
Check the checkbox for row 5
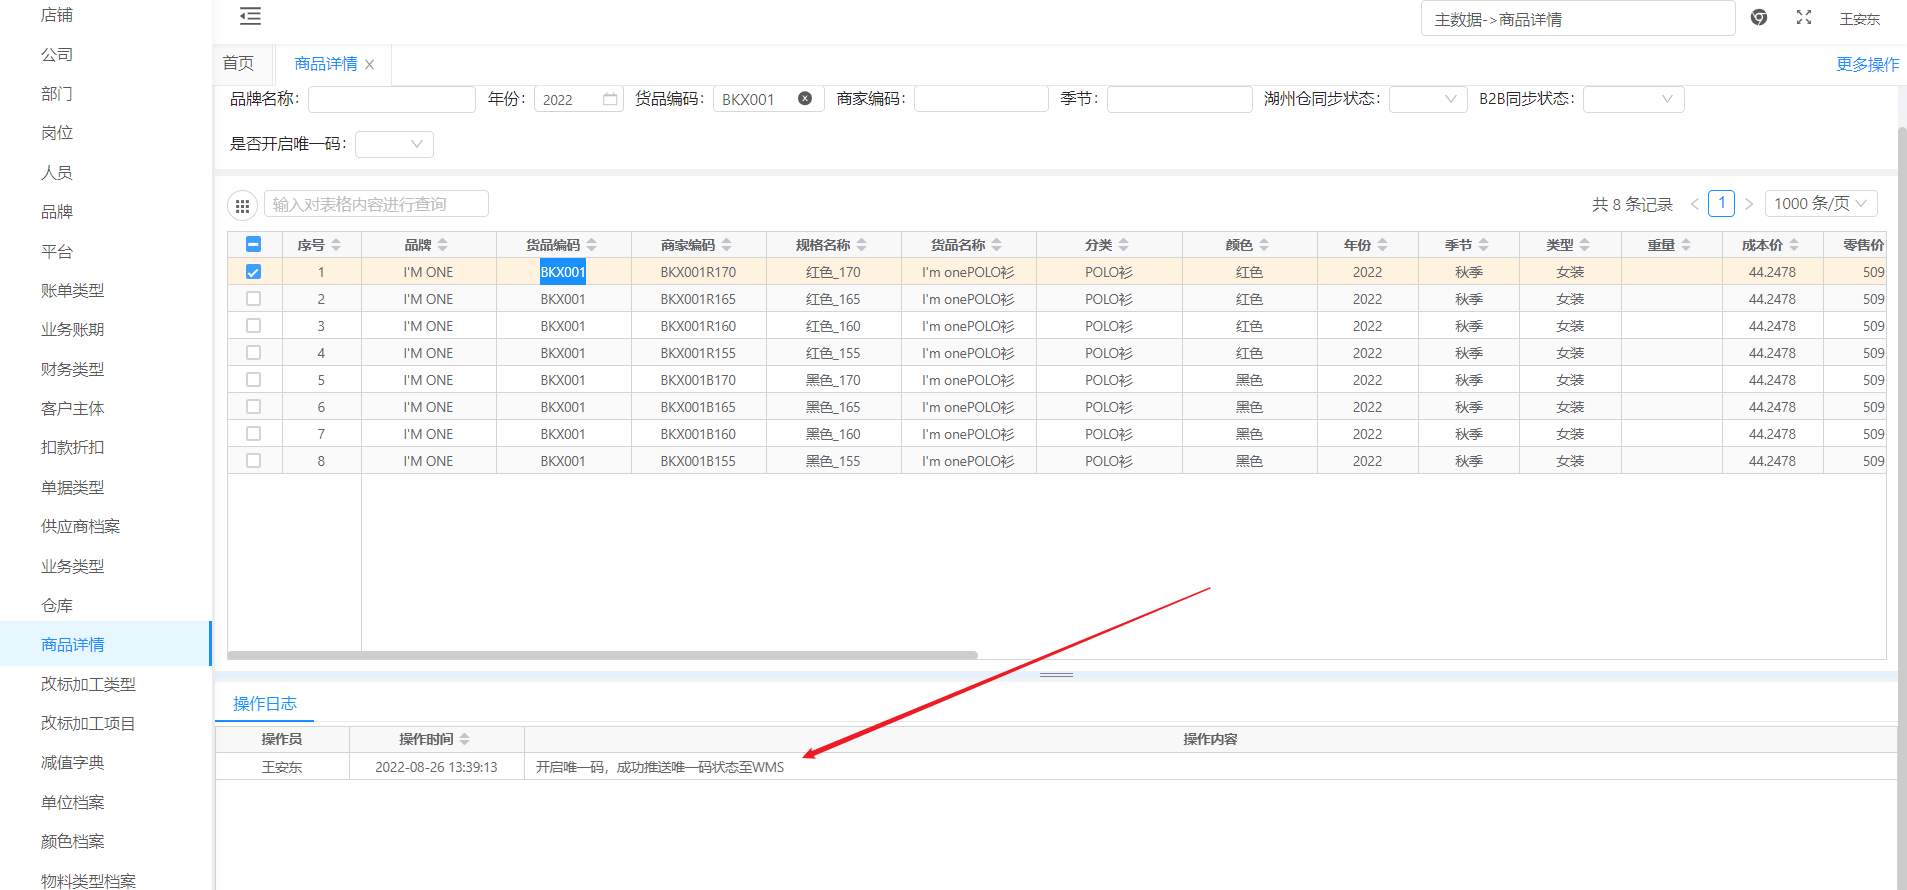pyautogui.click(x=253, y=380)
